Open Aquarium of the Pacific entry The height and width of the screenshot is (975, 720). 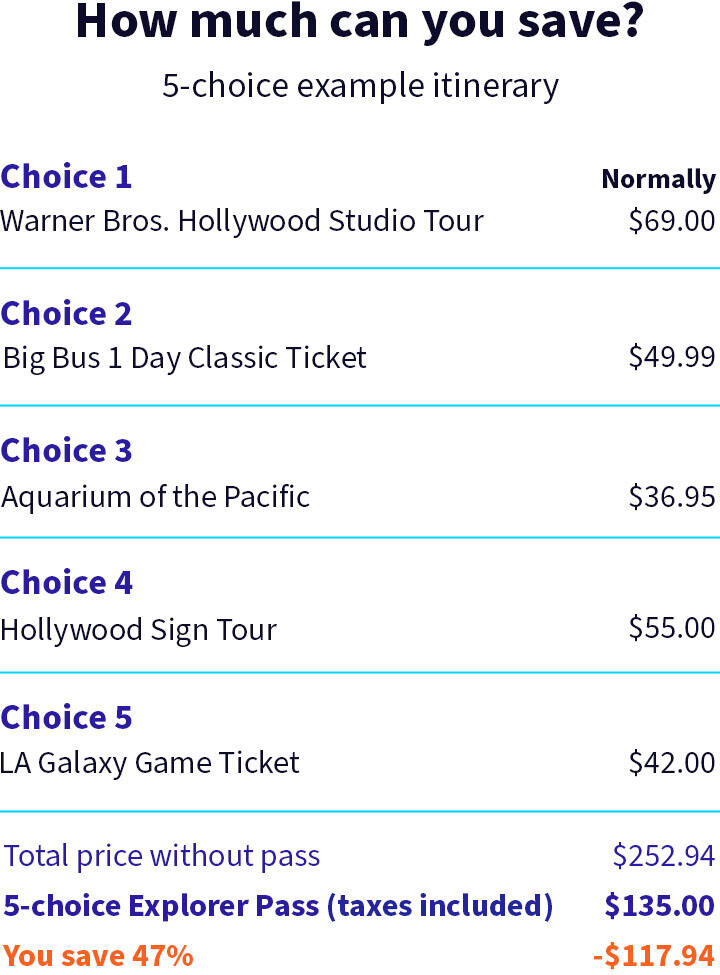155,497
